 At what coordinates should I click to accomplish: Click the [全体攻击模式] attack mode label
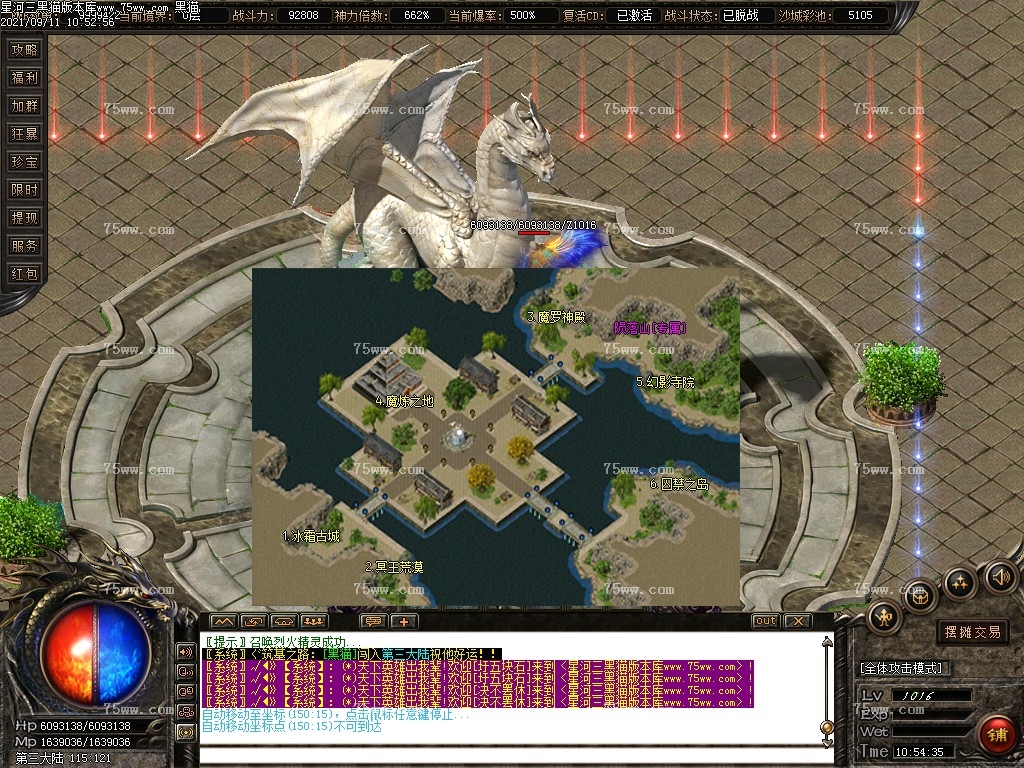tap(902, 668)
